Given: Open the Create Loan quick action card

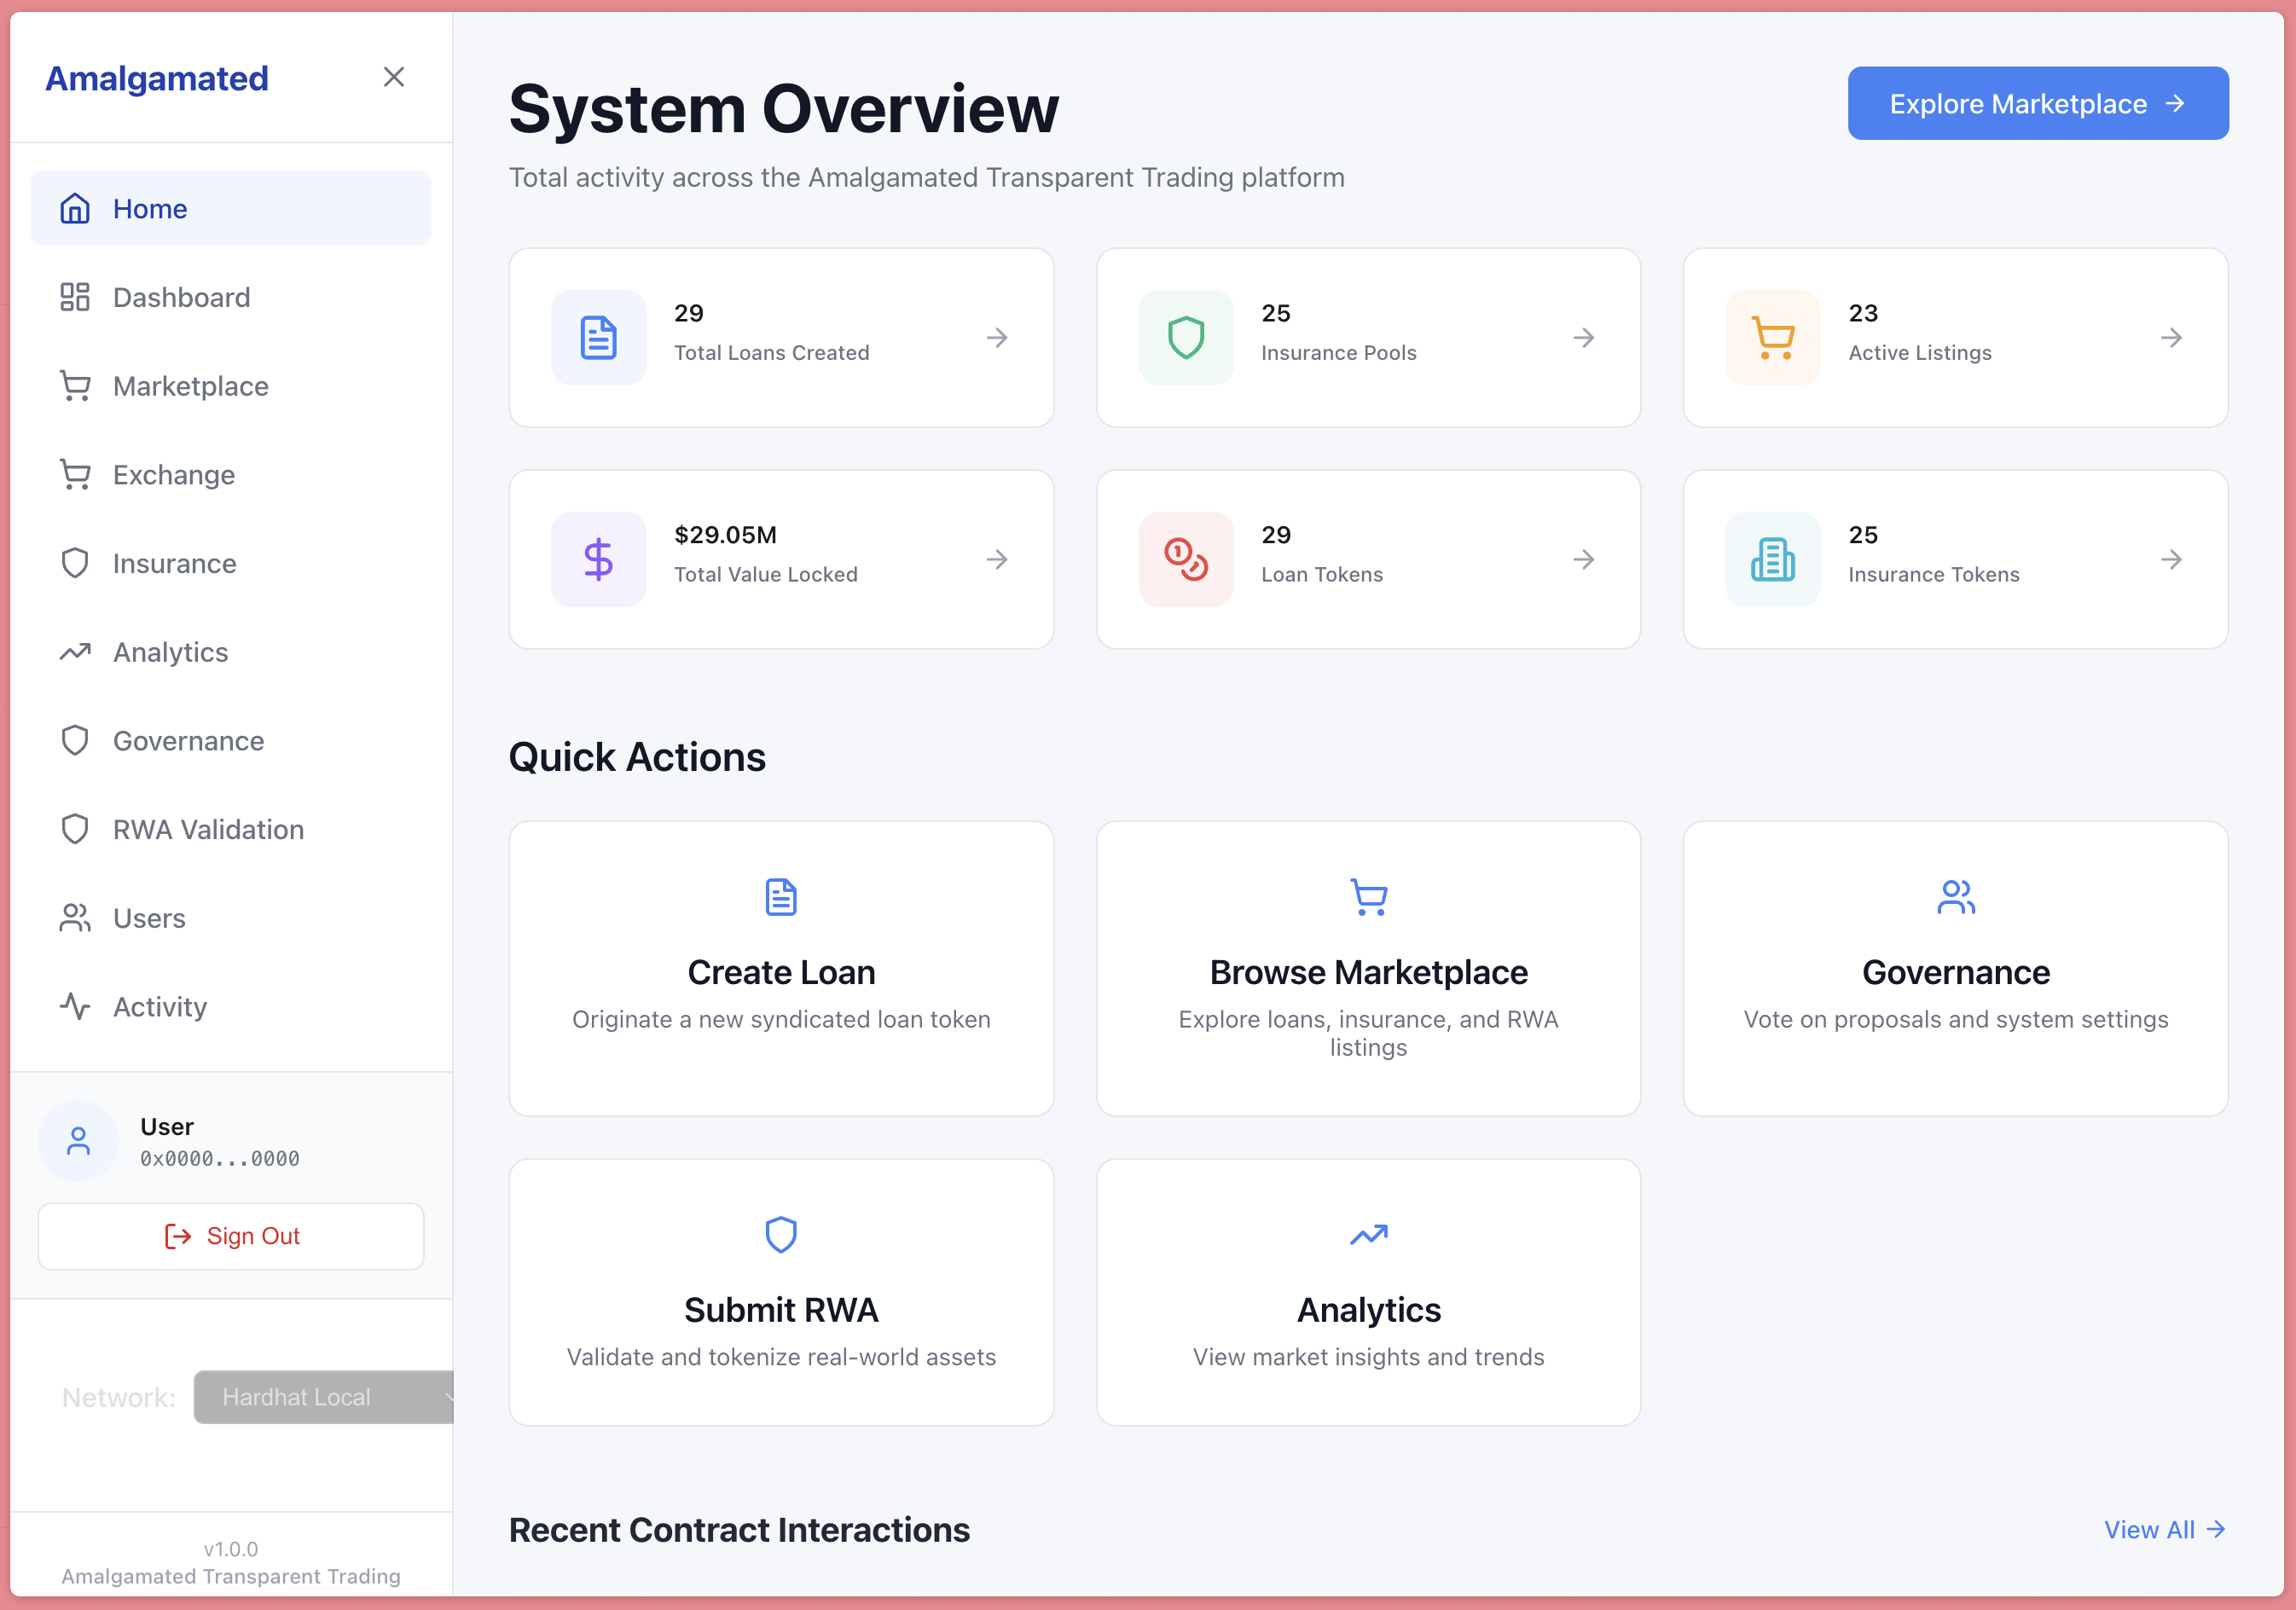Looking at the screenshot, I should 781,968.
